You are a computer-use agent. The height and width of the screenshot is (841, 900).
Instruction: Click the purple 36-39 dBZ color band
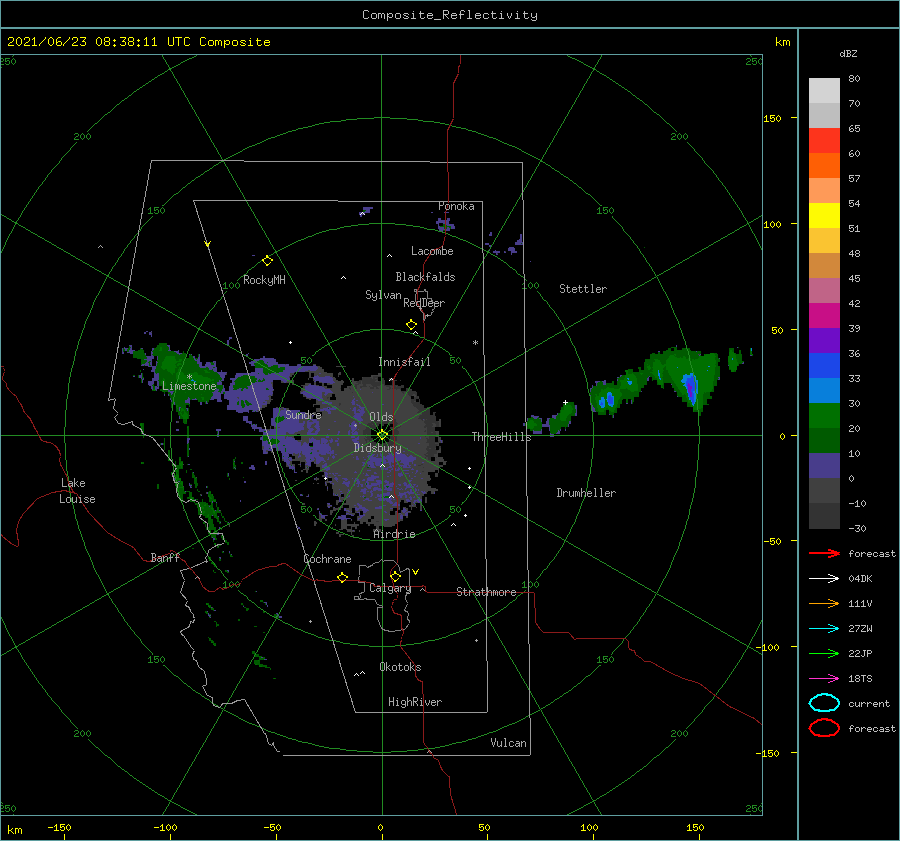[x=824, y=340]
